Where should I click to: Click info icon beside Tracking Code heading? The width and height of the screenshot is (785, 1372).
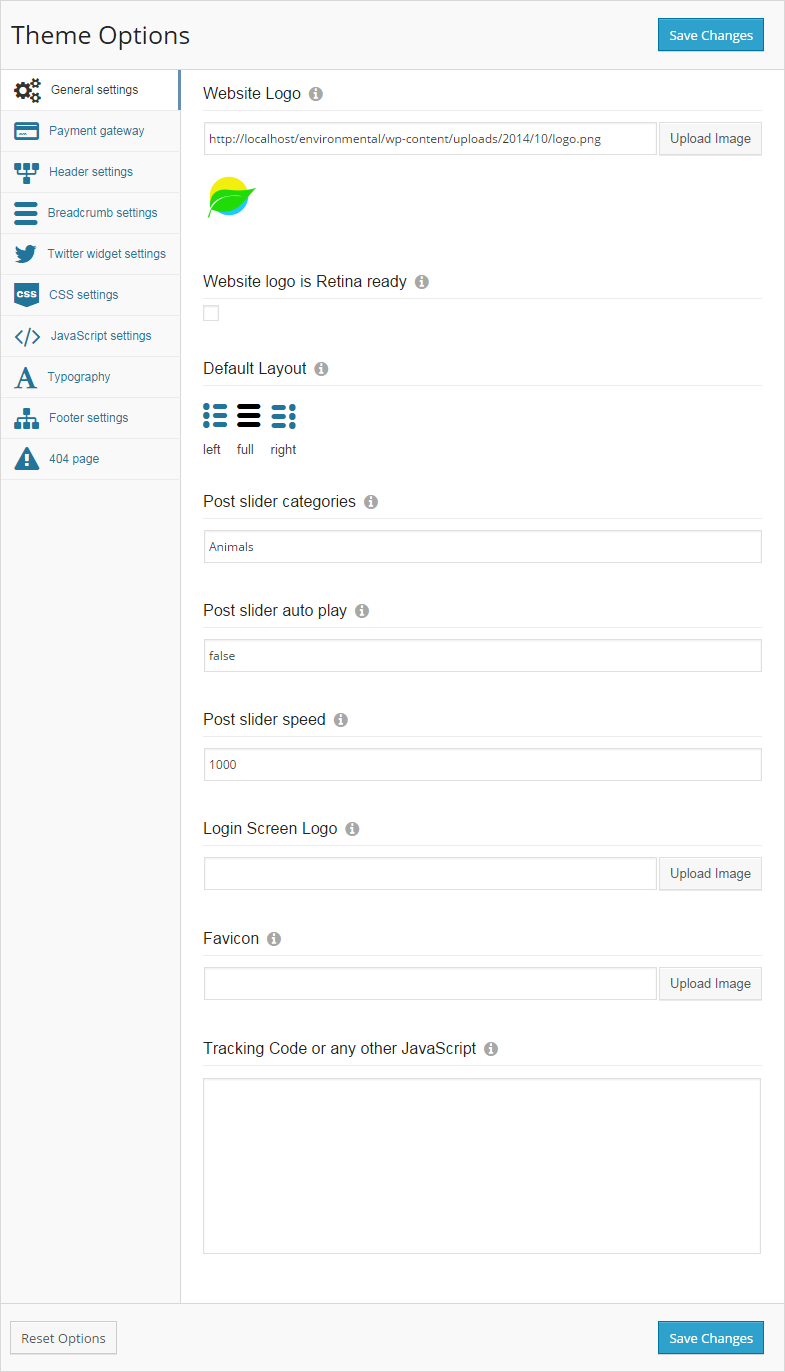click(x=491, y=1049)
